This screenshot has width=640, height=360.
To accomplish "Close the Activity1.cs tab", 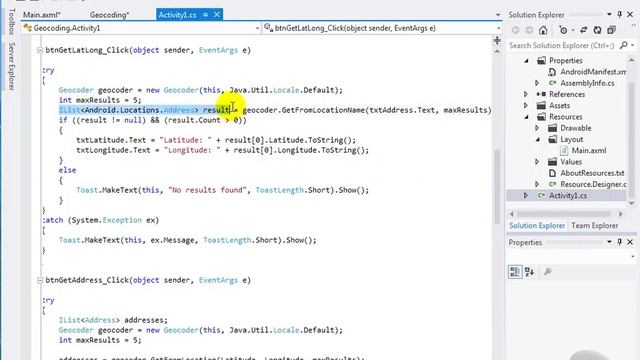I will coord(217,15).
